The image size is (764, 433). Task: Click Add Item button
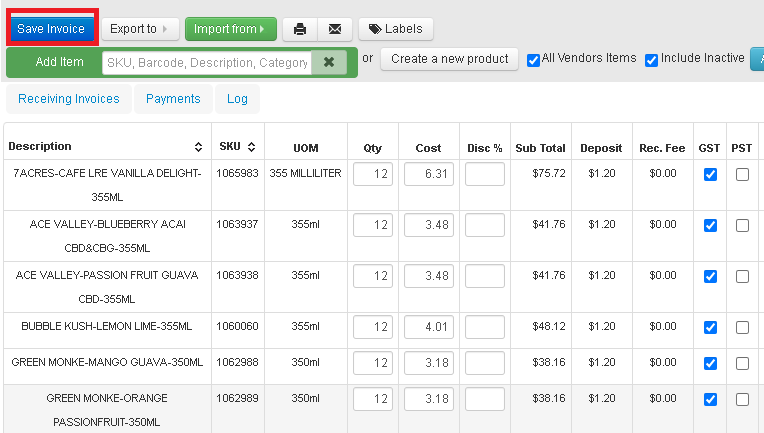click(x=59, y=62)
